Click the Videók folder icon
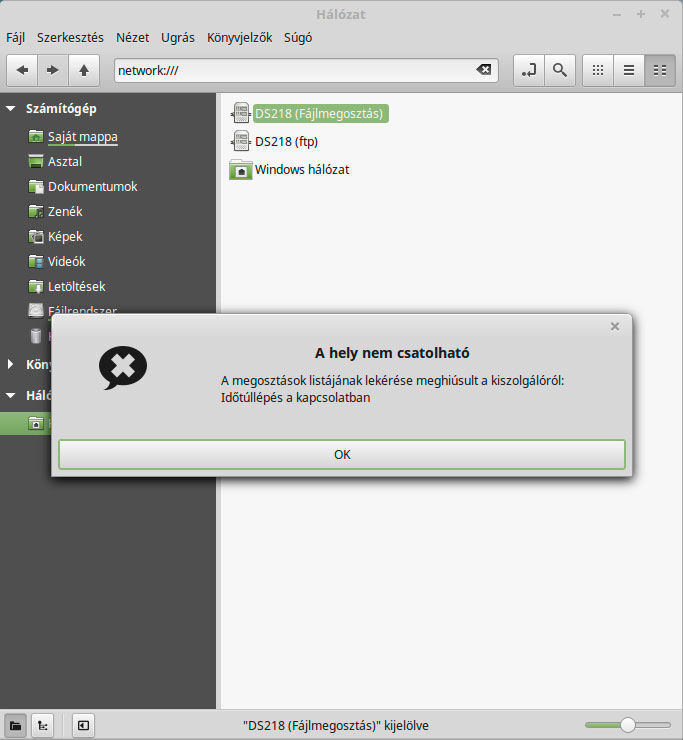Screen dimensions: 683x740 coord(36,261)
